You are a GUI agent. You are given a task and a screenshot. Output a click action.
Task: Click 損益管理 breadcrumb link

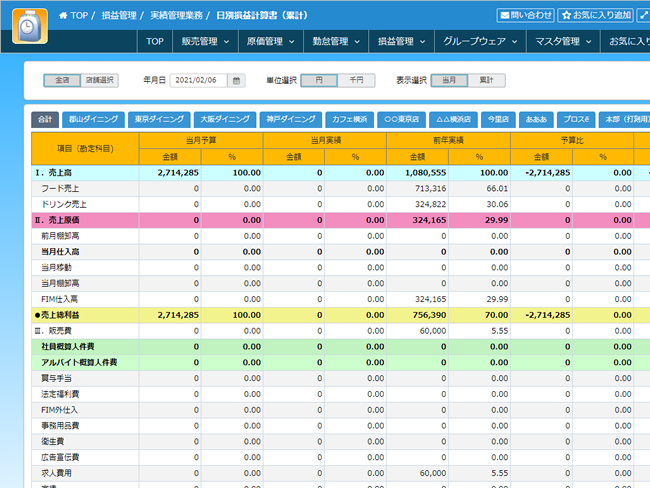pos(121,16)
